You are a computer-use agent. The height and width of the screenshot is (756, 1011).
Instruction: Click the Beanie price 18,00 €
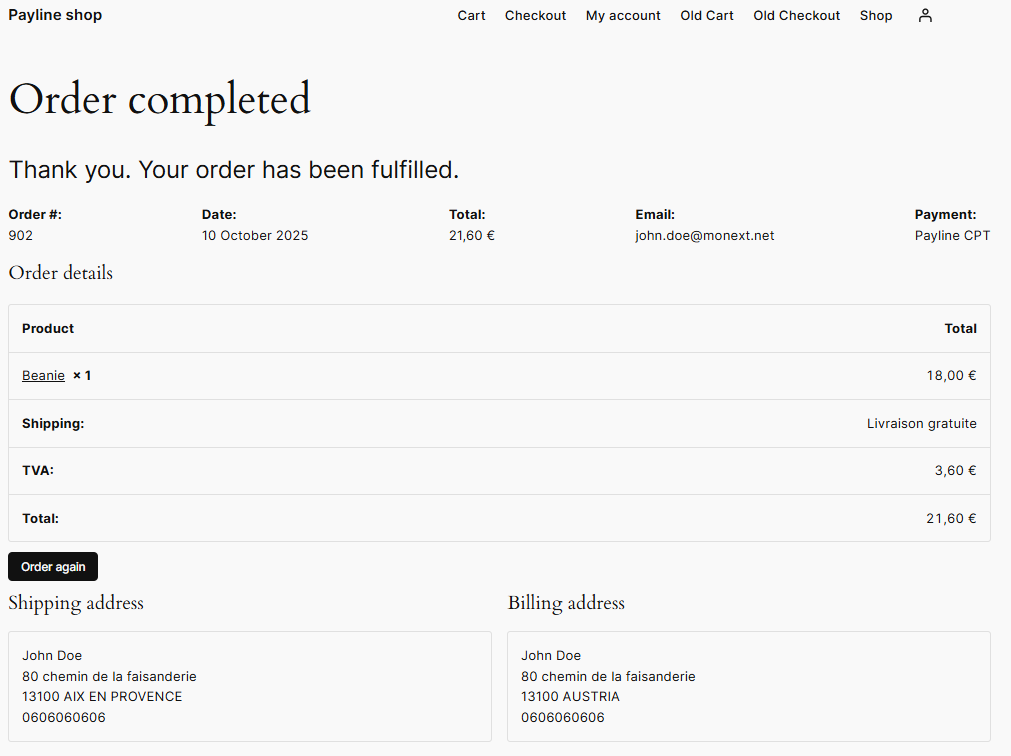pos(951,375)
